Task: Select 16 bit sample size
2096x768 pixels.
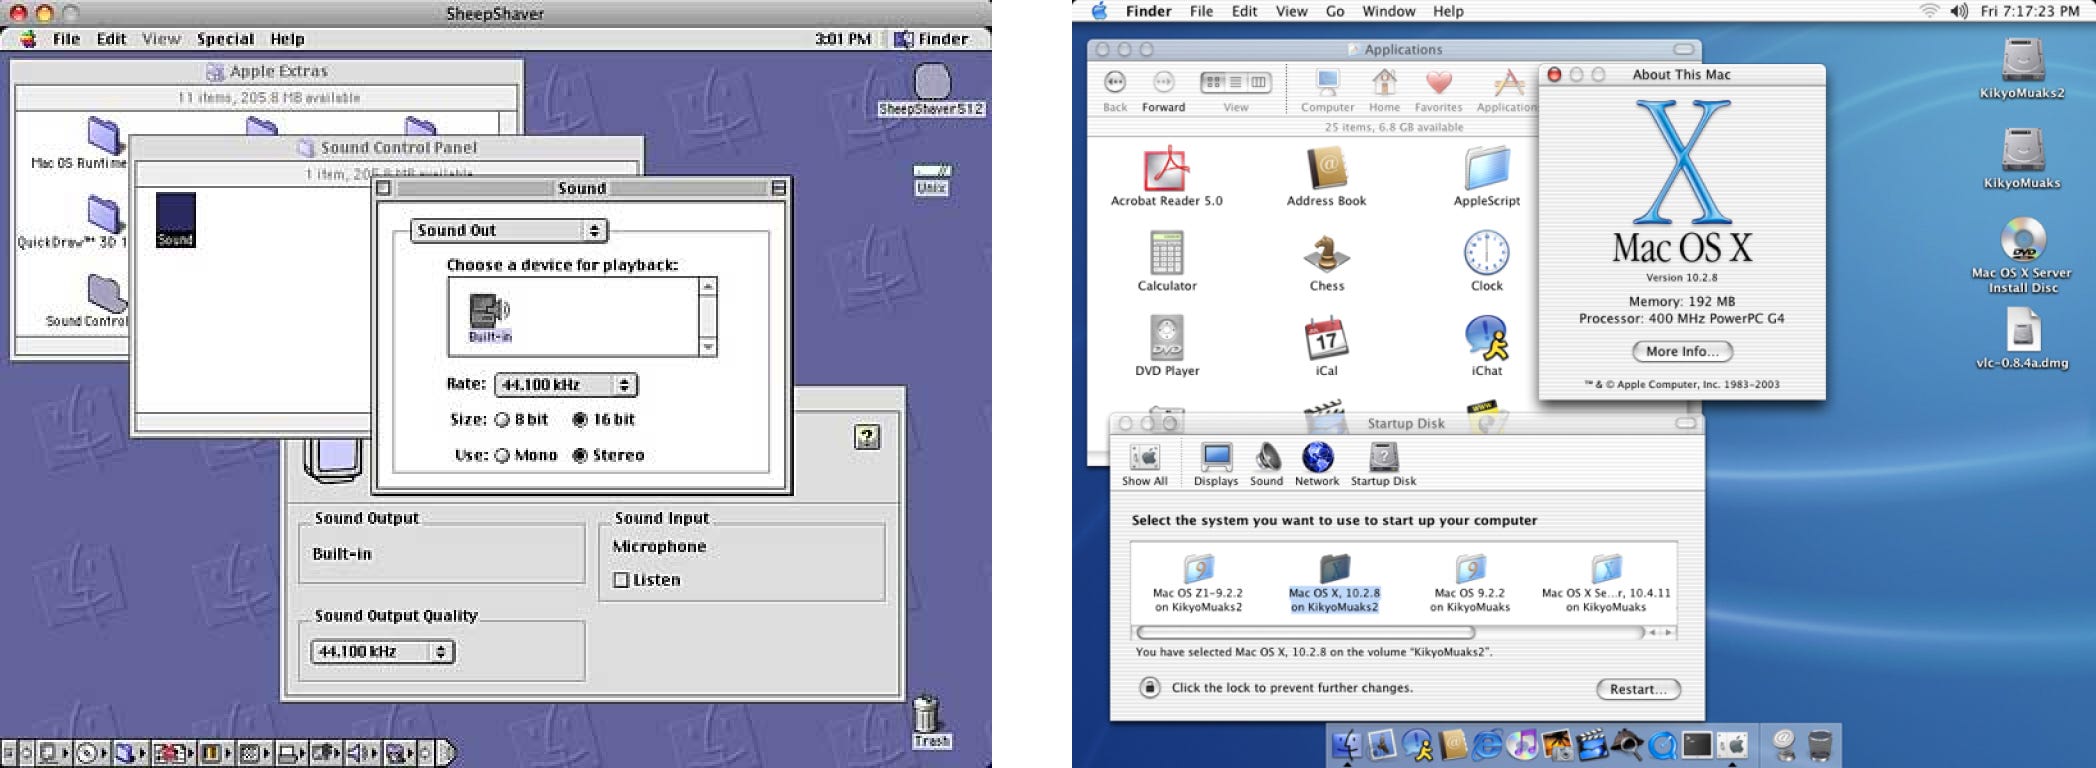Action: [604, 420]
